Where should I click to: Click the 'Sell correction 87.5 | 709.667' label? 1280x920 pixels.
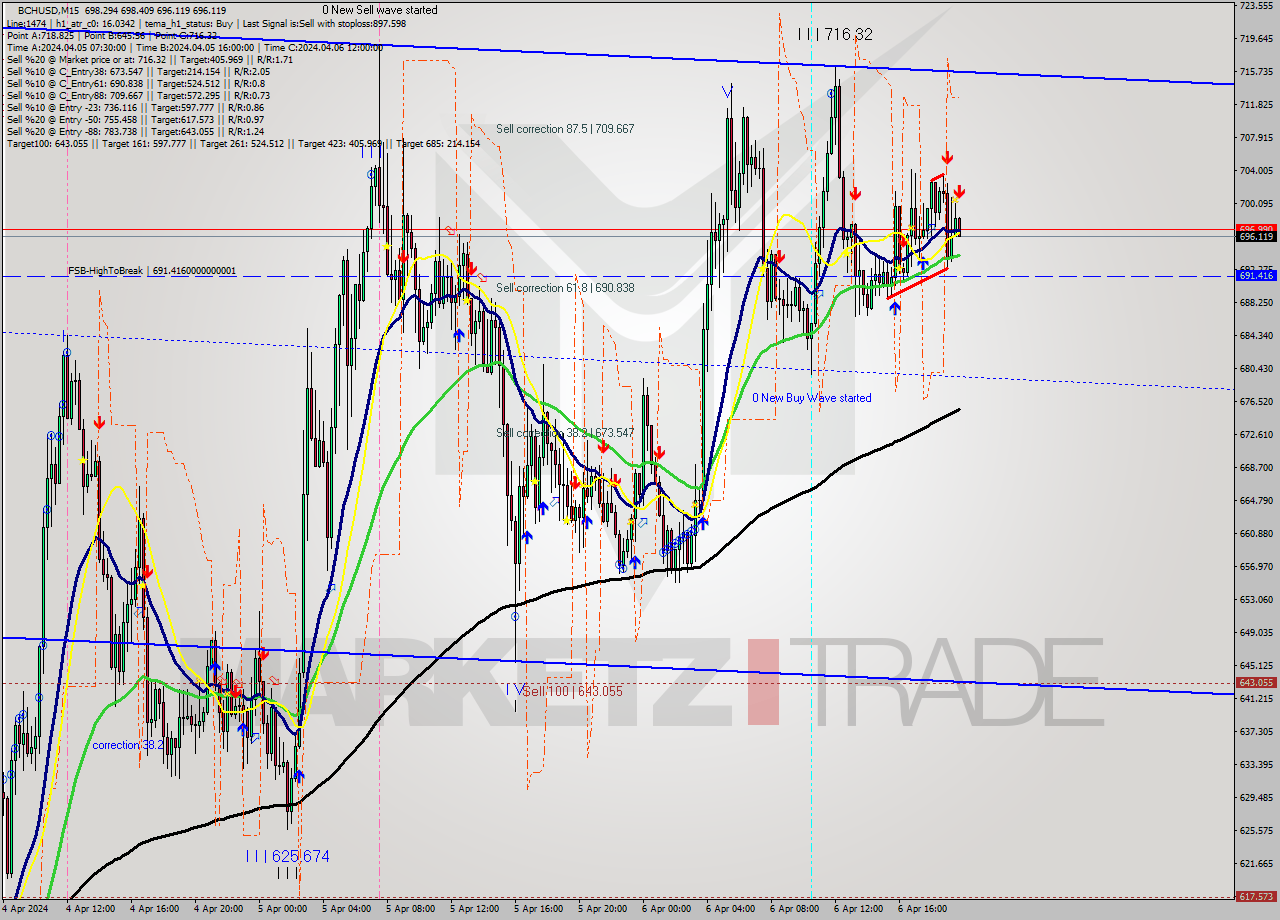tap(565, 129)
